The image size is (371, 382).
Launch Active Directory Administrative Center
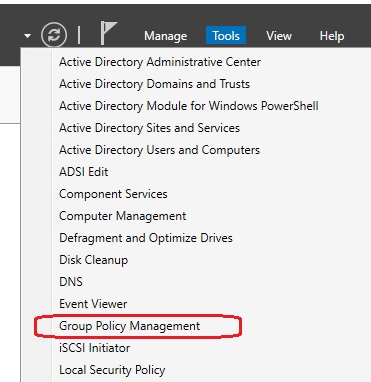pos(160,62)
